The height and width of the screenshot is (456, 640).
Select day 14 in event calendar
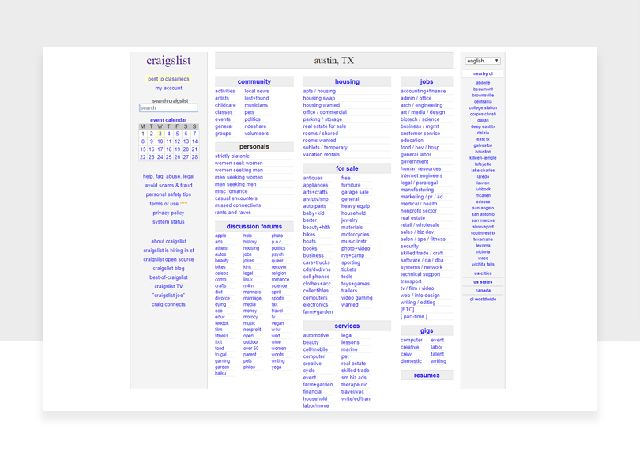point(195,141)
